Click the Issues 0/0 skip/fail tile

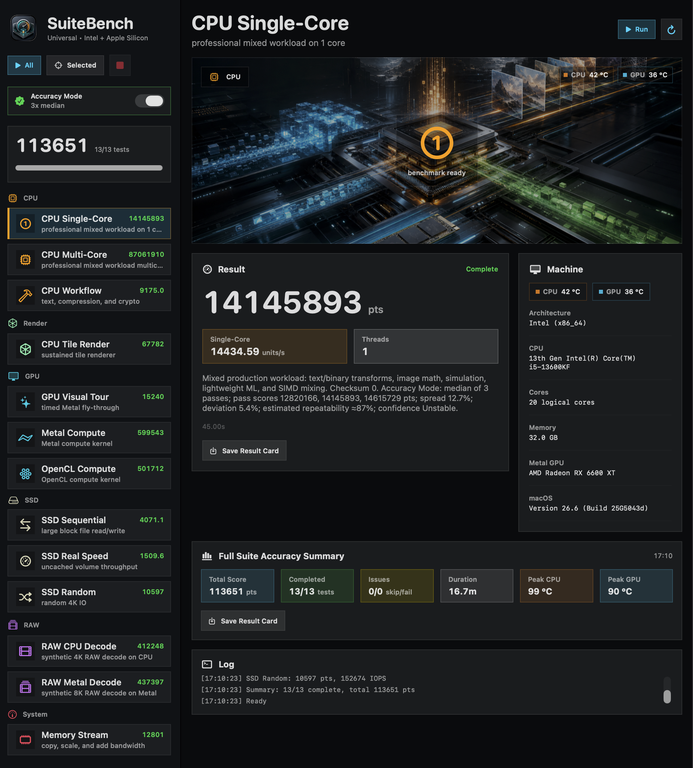[397, 586]
